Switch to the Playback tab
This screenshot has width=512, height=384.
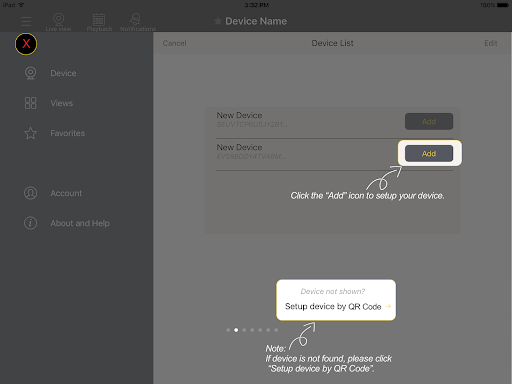[x=99, y=22]
